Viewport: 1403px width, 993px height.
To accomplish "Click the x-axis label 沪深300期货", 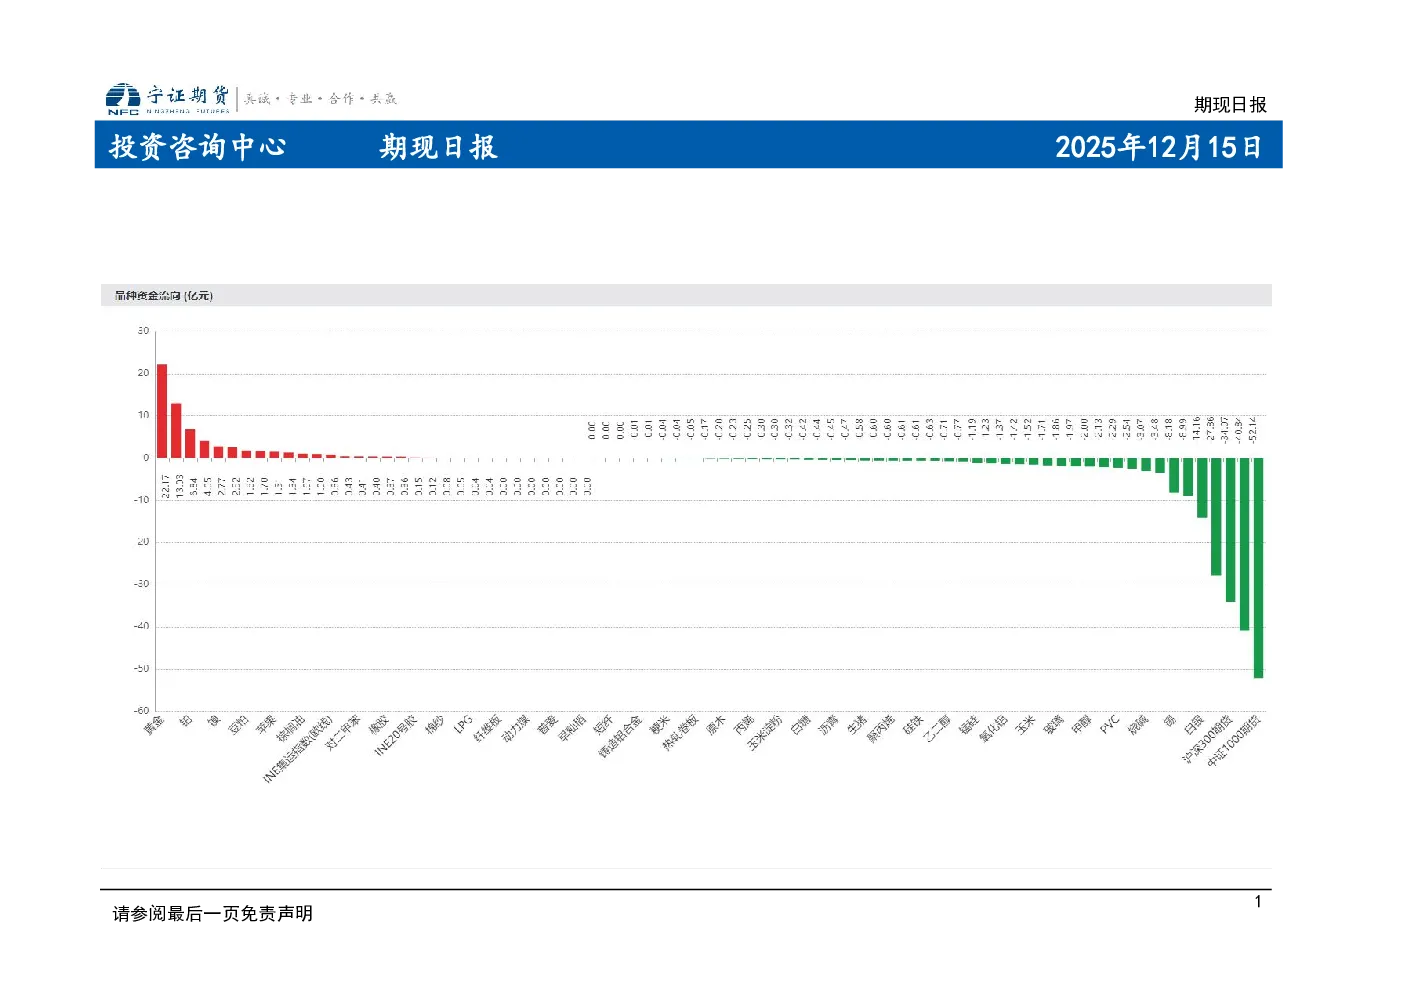I will (1206, 739).
